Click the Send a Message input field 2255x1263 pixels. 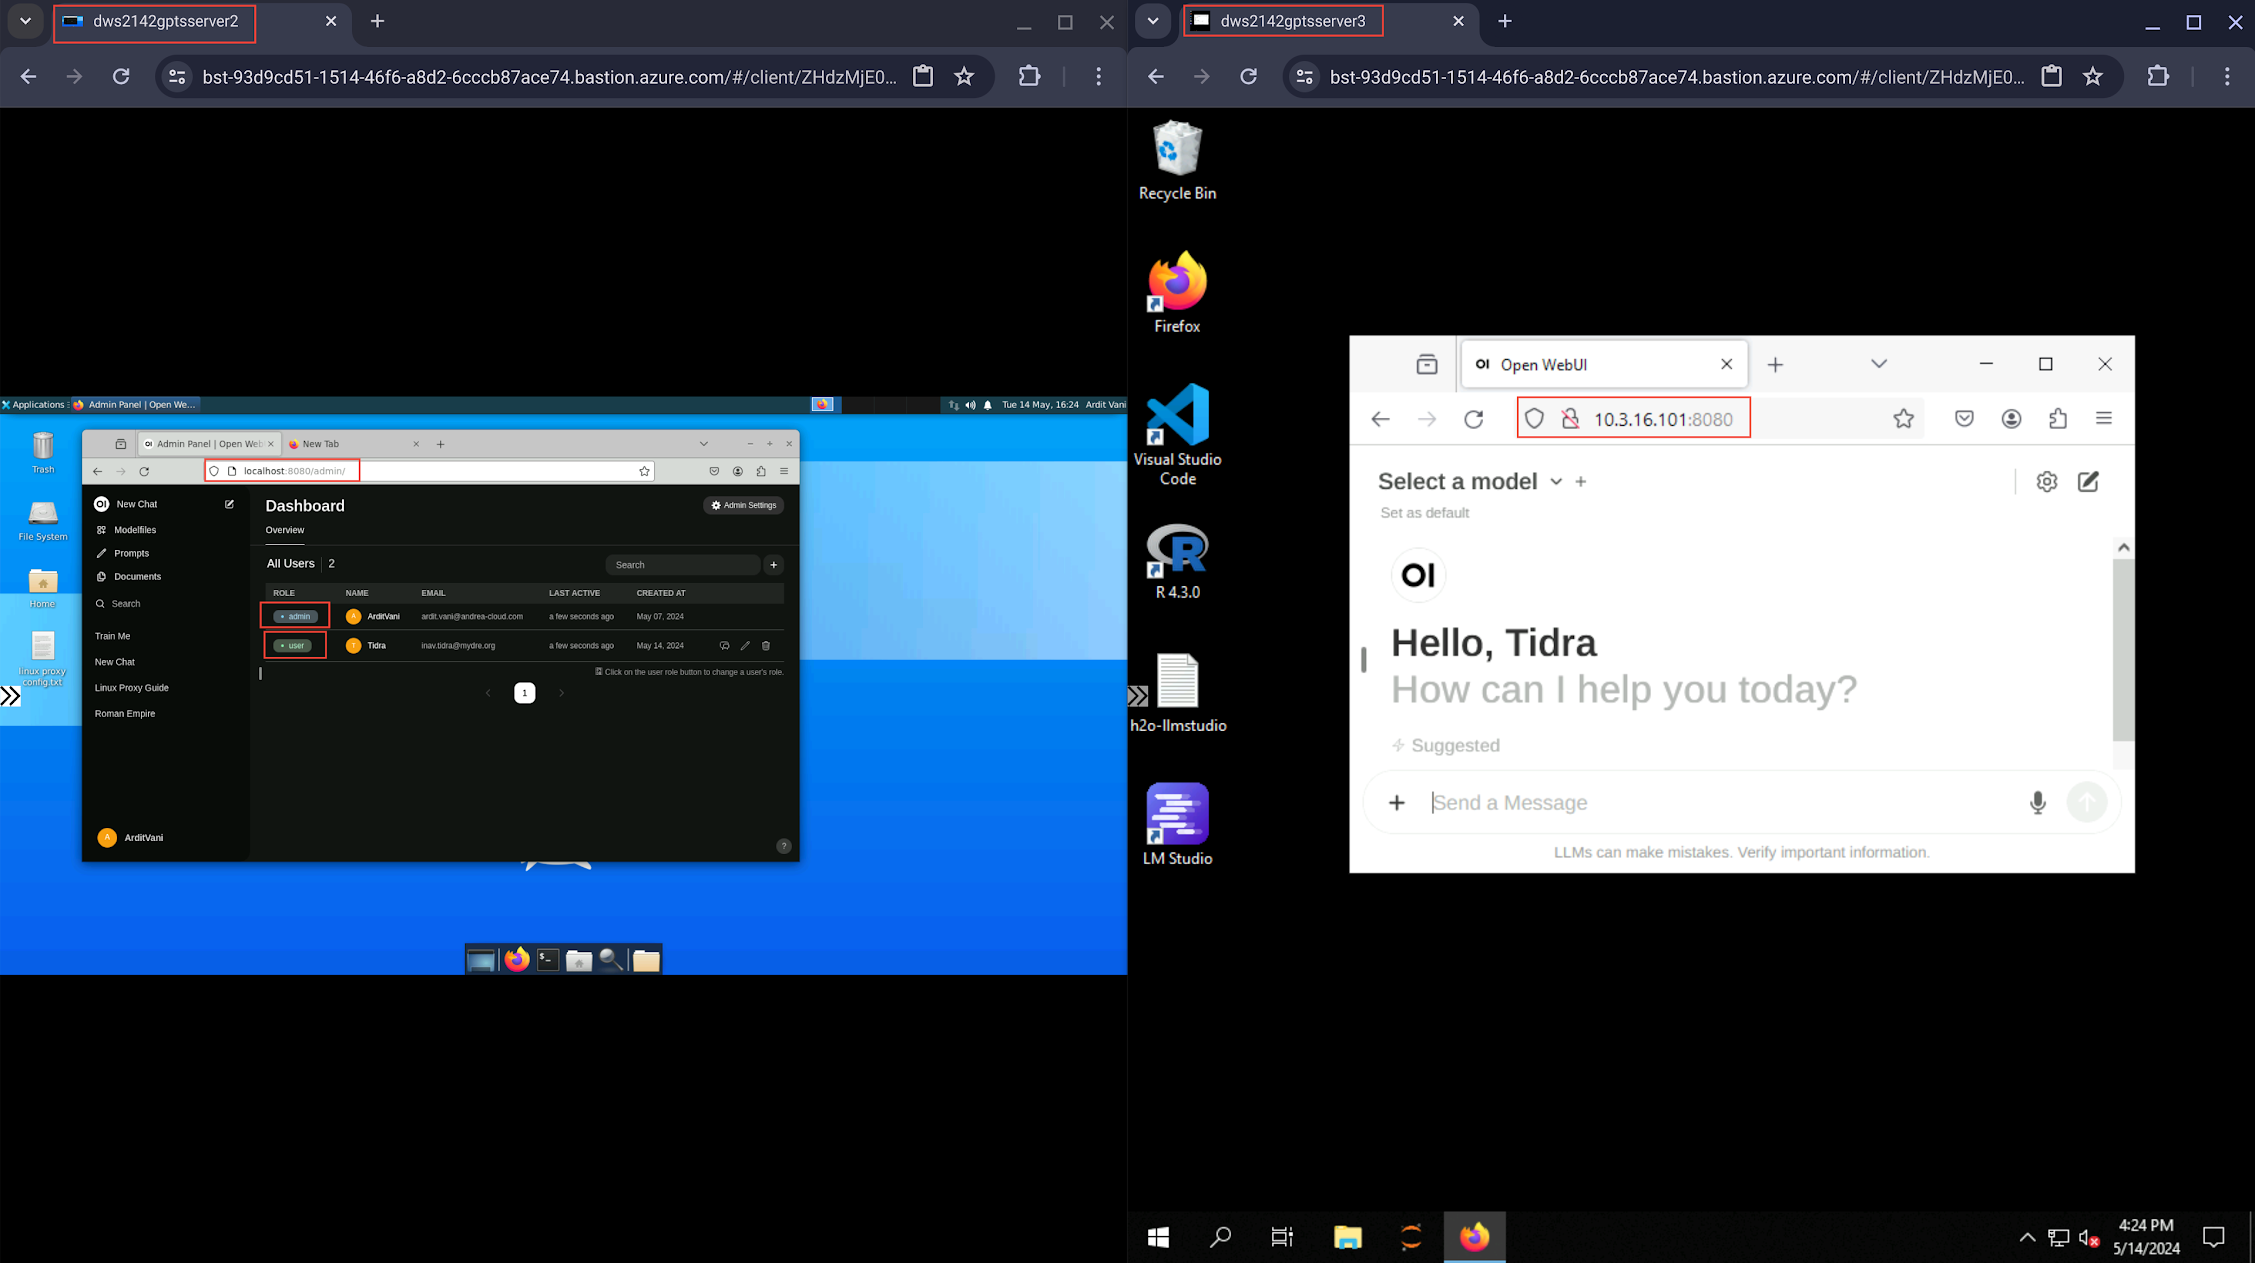pos(1720,803)
